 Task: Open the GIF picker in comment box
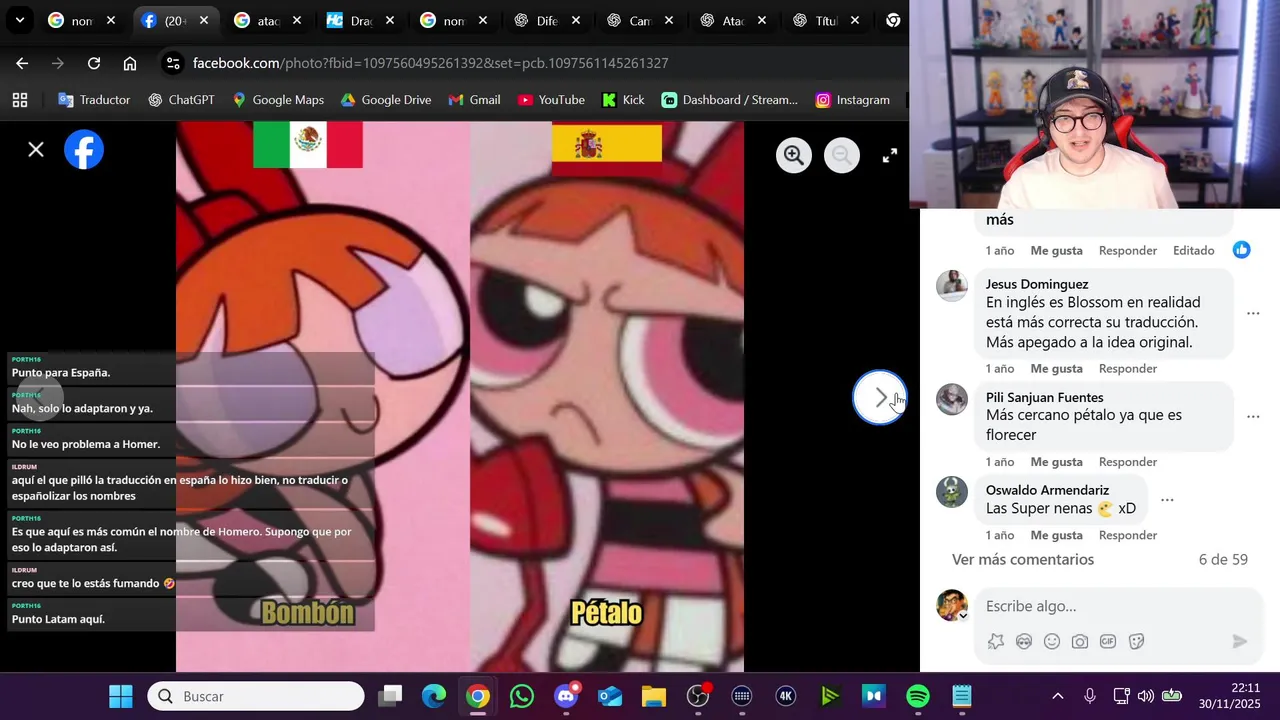point(1108,642)
